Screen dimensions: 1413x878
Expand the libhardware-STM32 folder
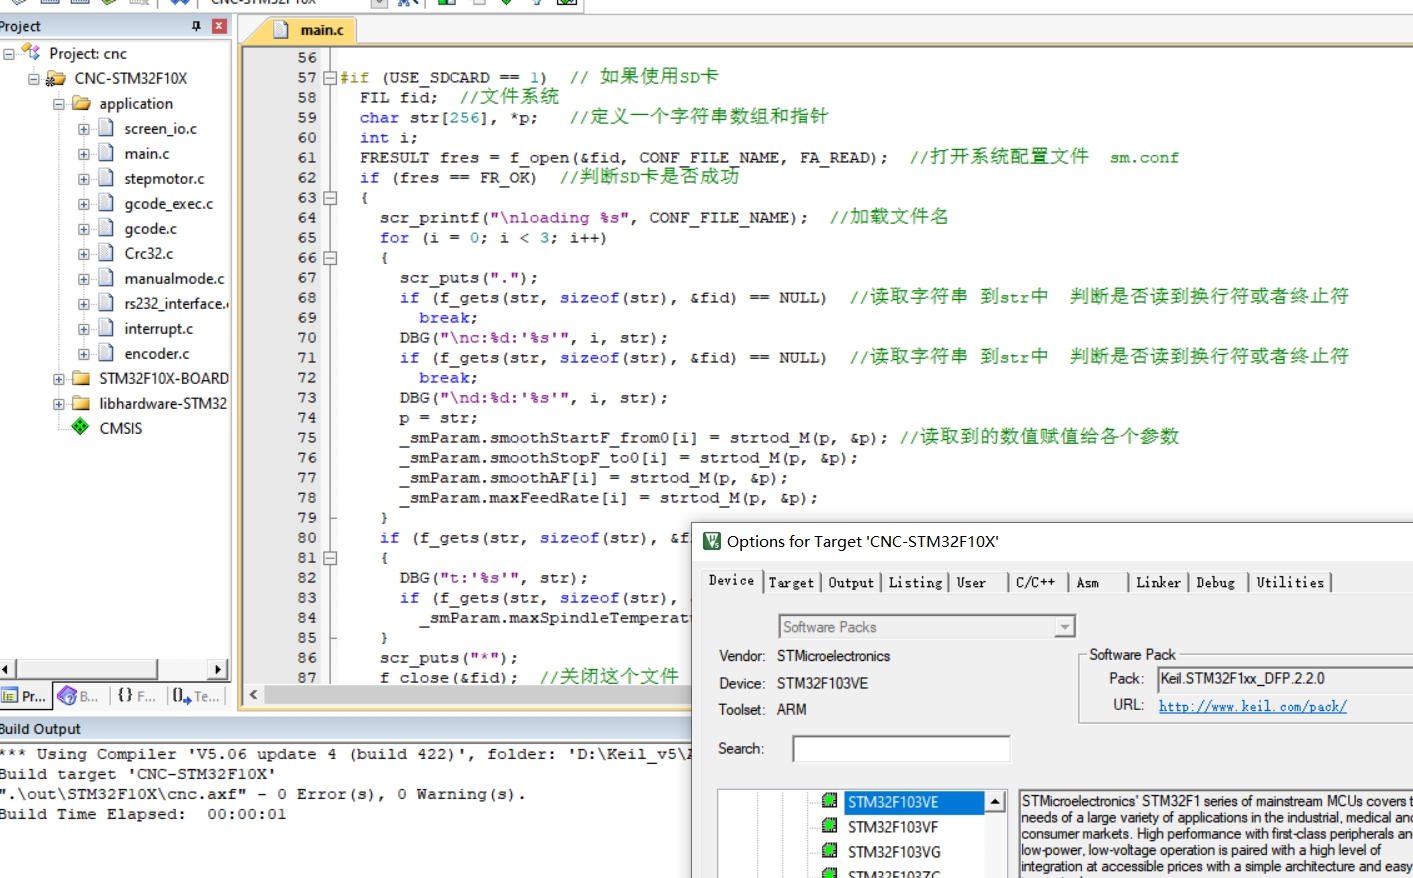point(59,404)
